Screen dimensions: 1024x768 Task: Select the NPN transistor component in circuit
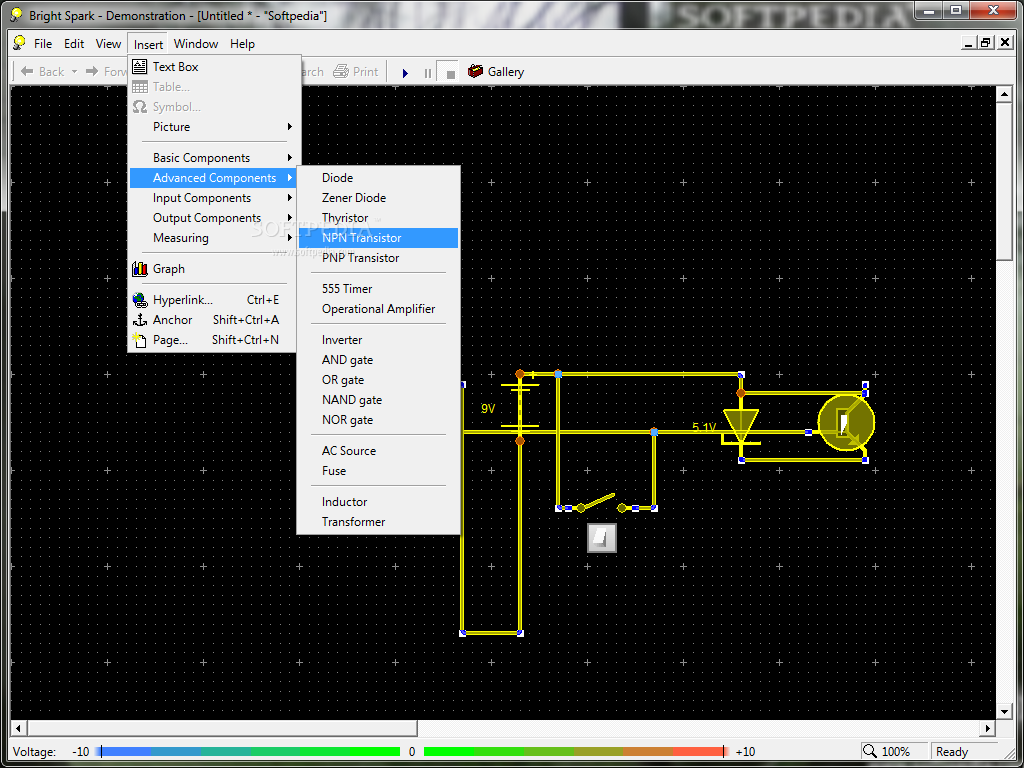pos(846,424)
